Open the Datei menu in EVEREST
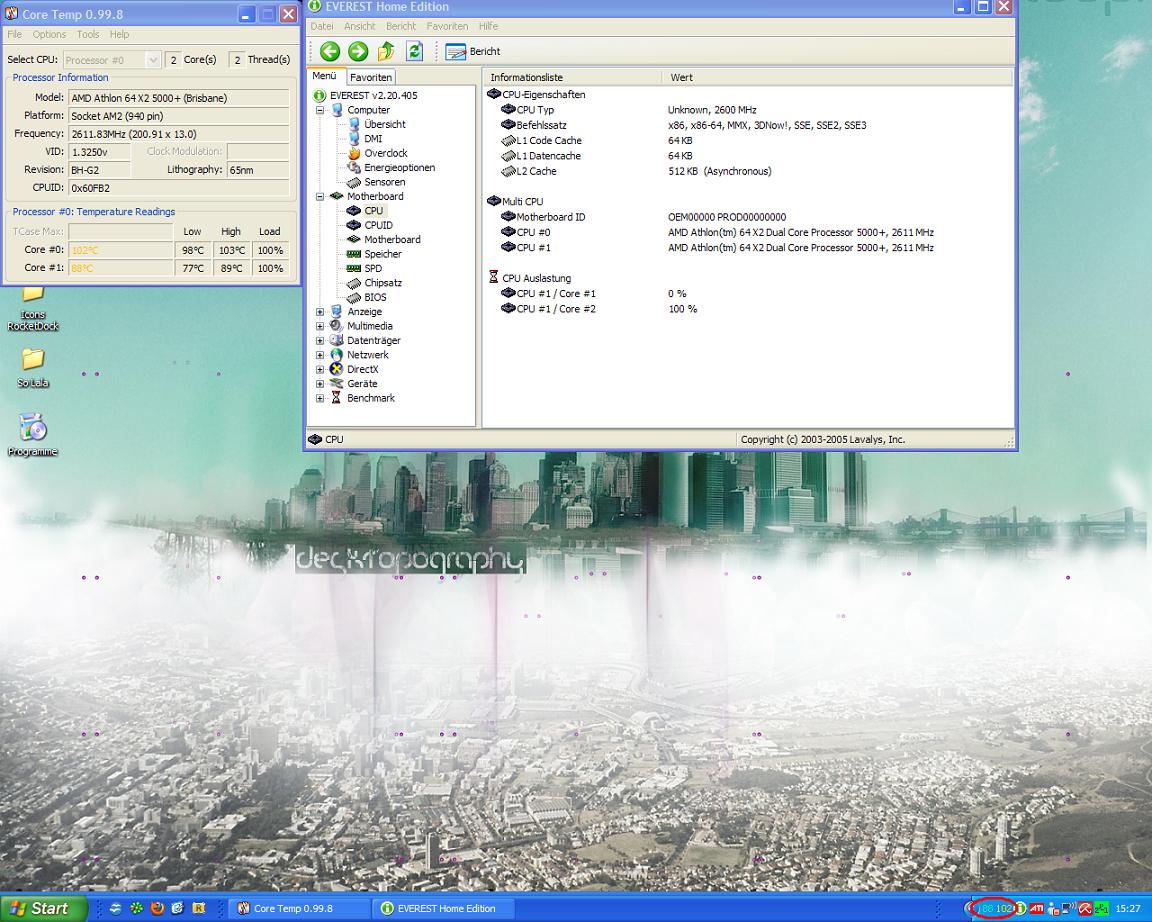 coord(322,26)
